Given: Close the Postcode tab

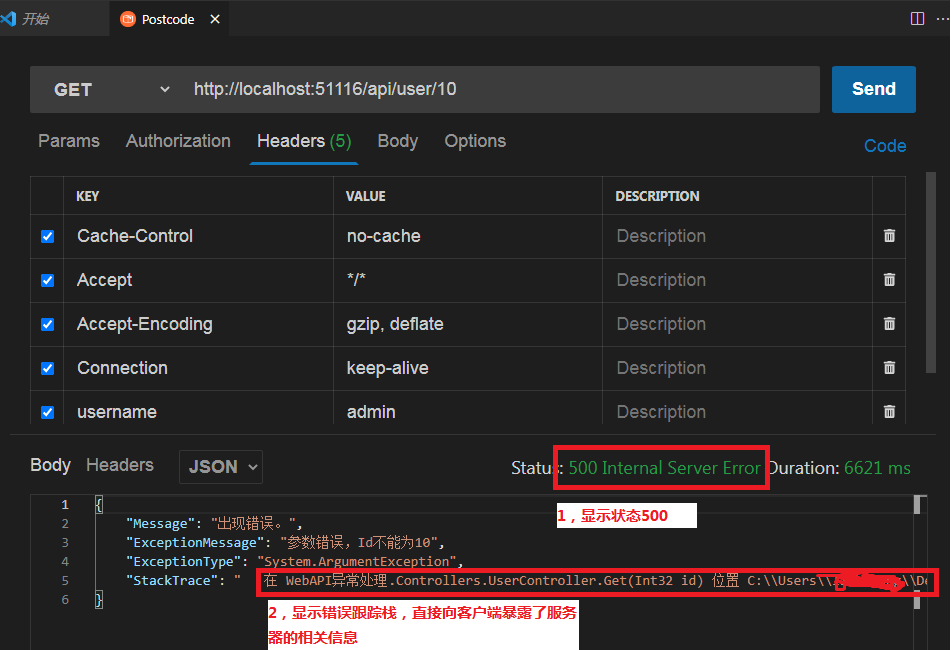Looking at the screenshot, I should [x=215, y=19].
